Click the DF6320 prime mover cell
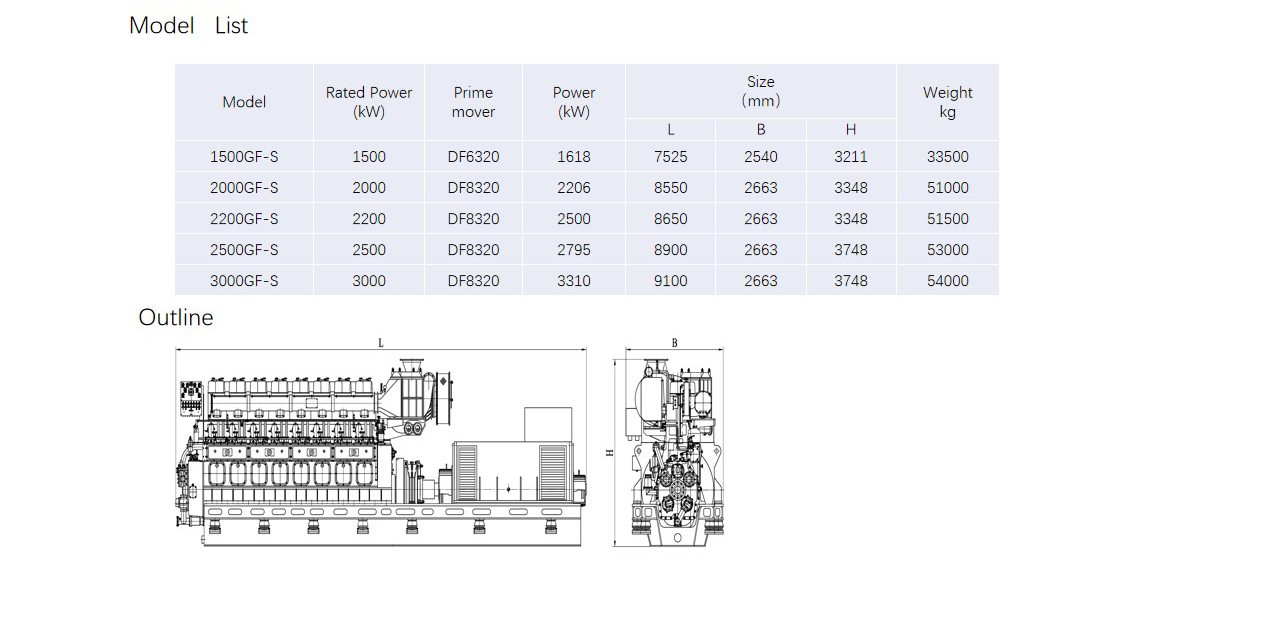 tap(473, 156)
